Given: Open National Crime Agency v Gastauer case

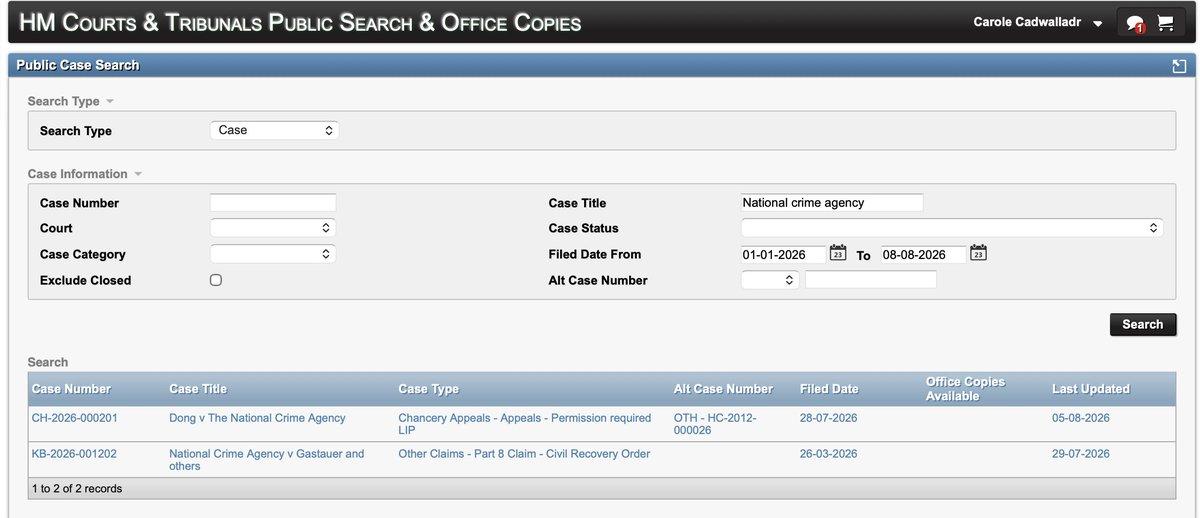Looking at the screenshot, I should coord(266,460).
